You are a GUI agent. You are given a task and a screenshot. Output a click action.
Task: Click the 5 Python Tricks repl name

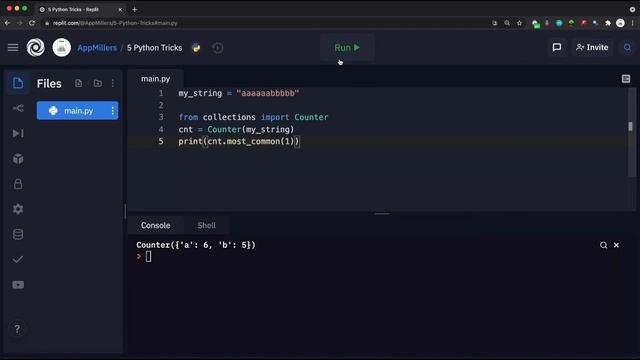(x=154, y=48)
